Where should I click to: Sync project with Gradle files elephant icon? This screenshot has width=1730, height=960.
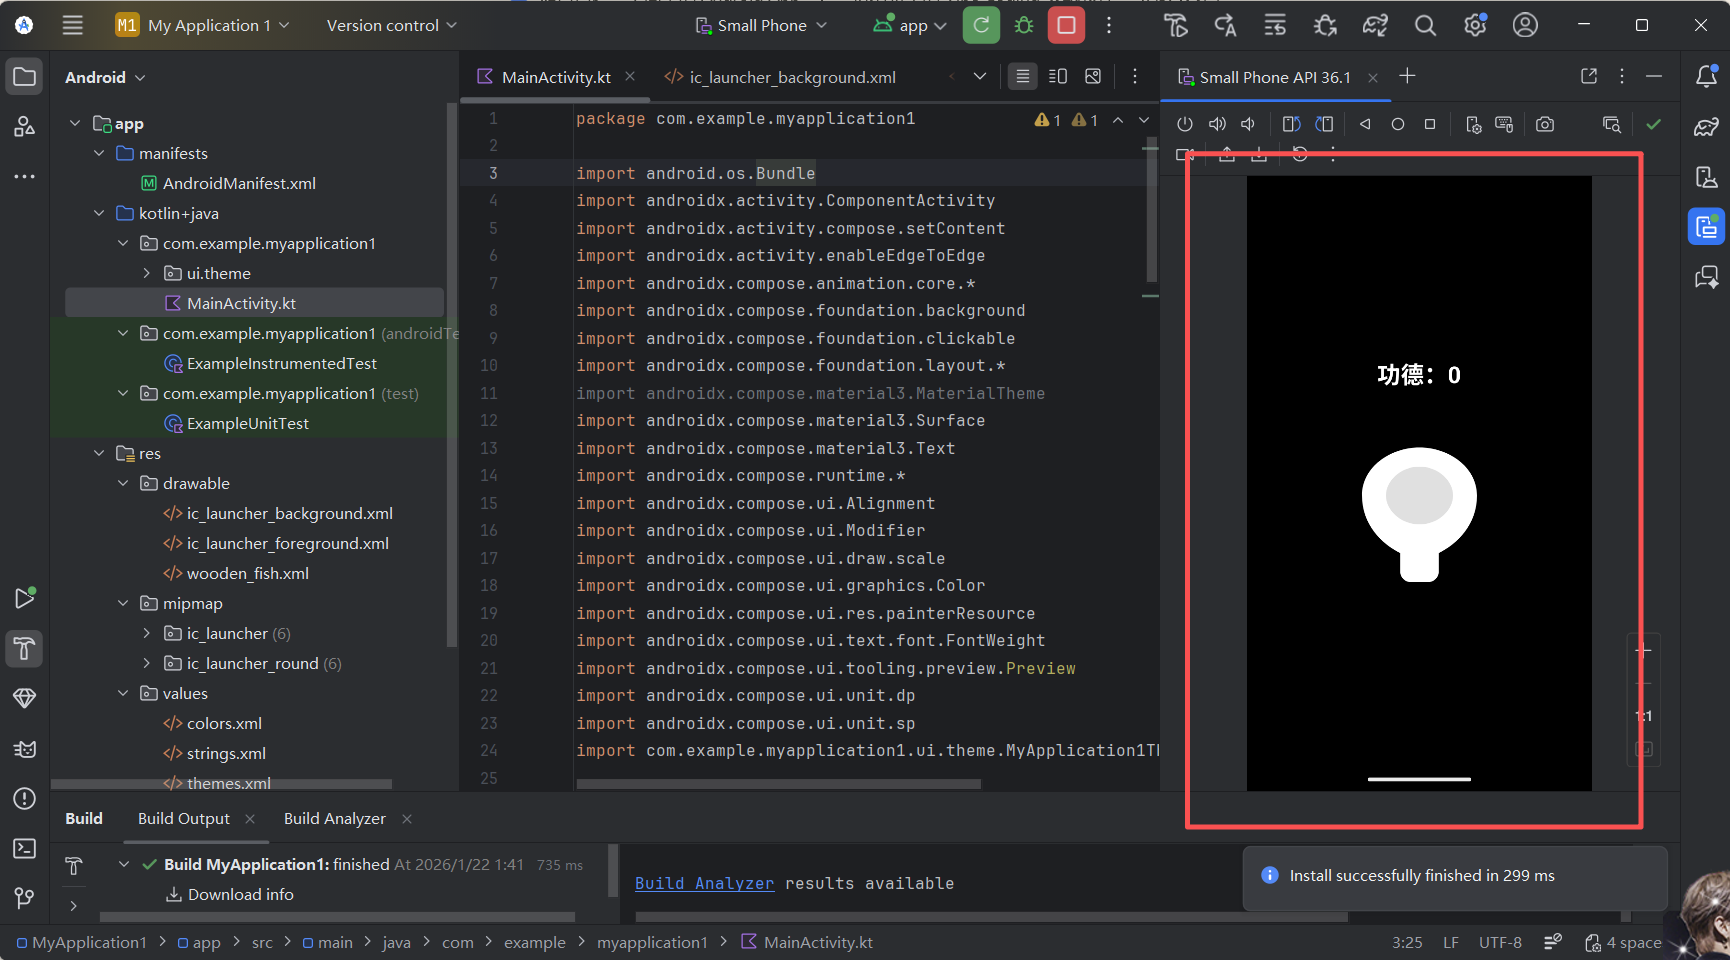tap(1375, 26)
